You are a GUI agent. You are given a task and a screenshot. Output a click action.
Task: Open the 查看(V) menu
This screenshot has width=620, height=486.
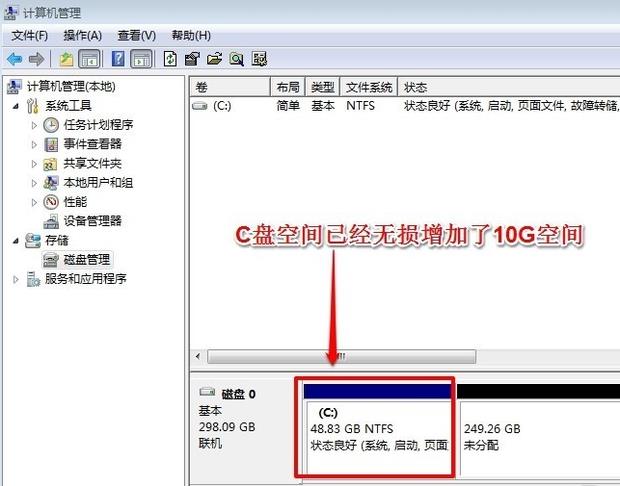click(x=136, y=36)
